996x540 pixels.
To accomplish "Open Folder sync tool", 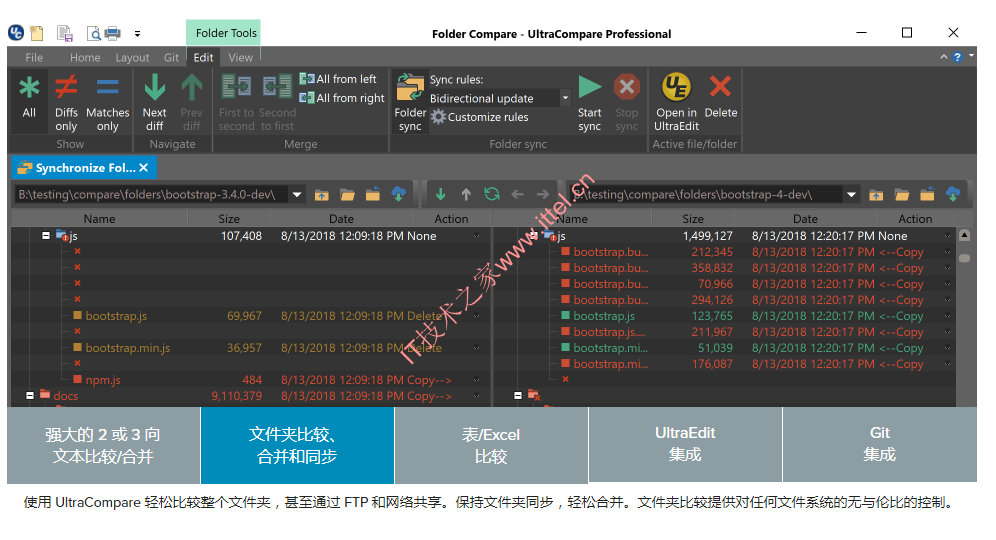I will click(410, 102).
